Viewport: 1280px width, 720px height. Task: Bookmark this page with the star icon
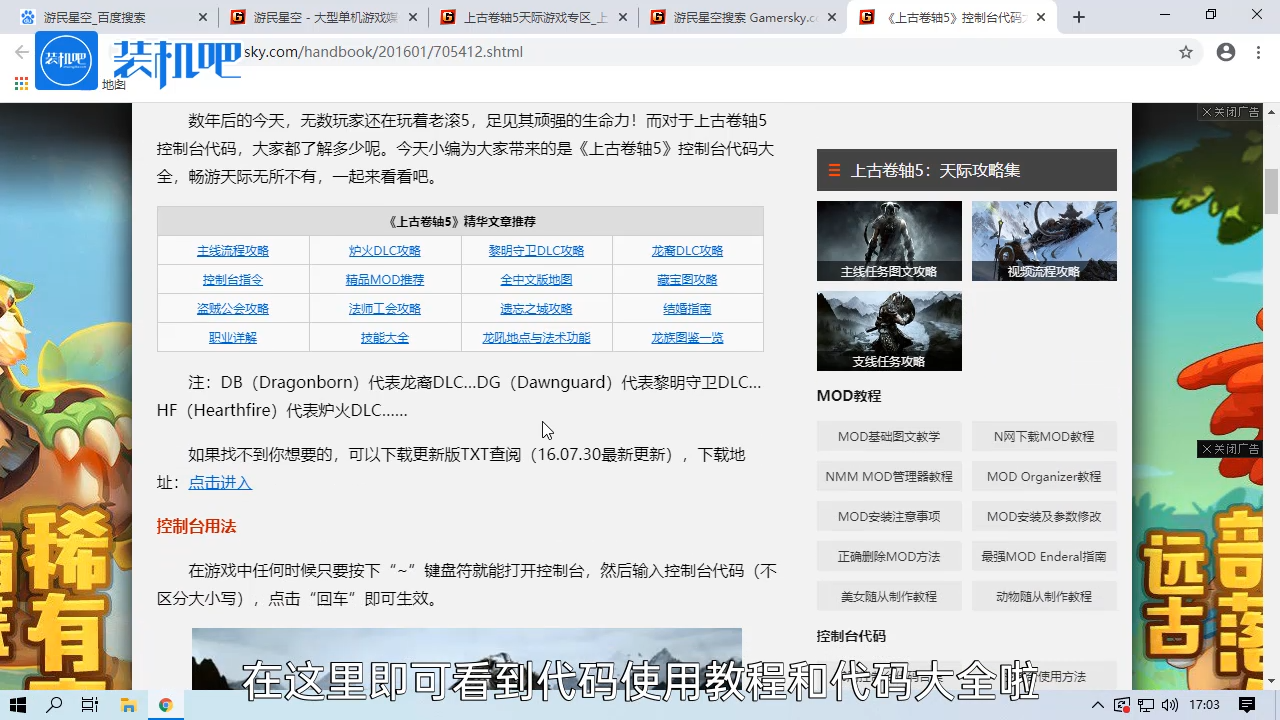pyautogui.click(x=1186, y=52)
